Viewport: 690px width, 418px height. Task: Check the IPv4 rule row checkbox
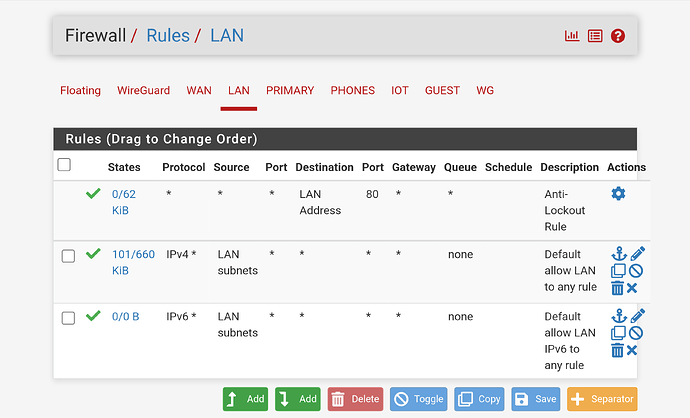(x=68, y=256)
